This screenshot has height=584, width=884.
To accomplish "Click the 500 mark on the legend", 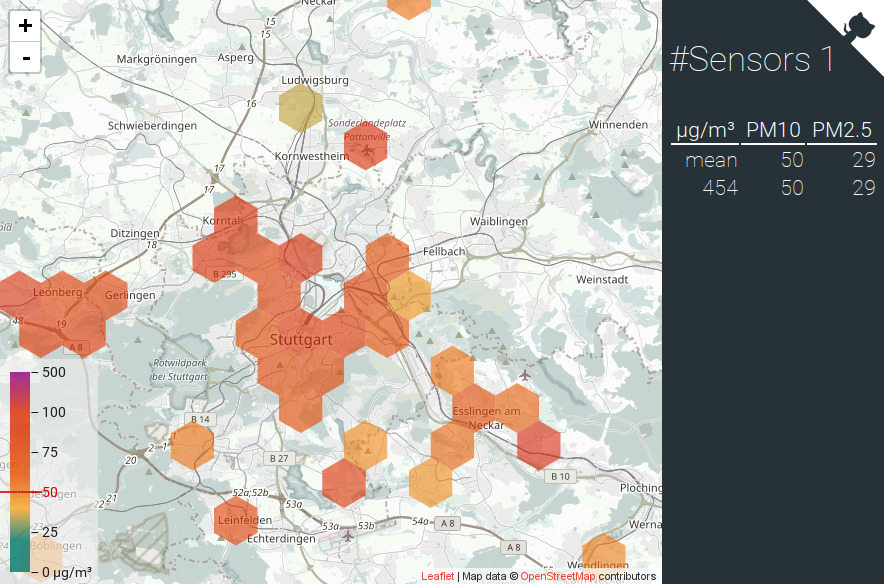I will [53, 372].
